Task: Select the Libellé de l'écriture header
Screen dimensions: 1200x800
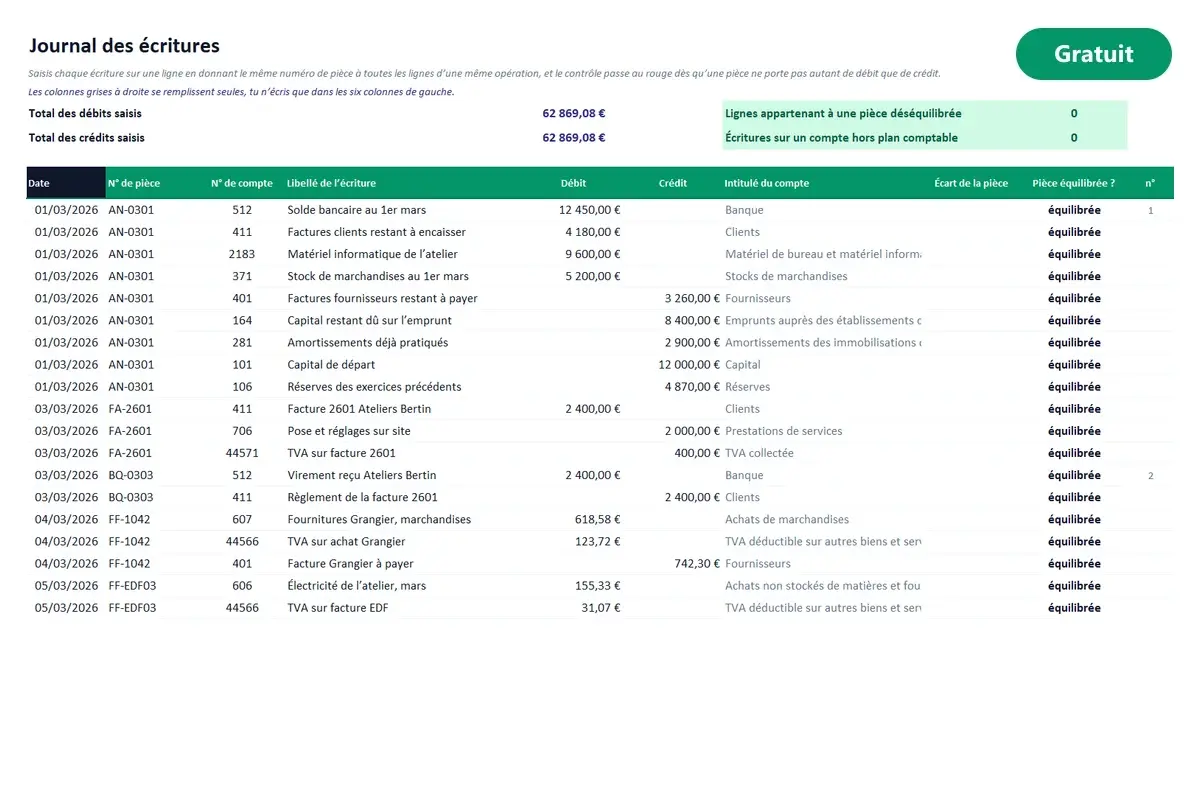Action: (x=332, y=183)
